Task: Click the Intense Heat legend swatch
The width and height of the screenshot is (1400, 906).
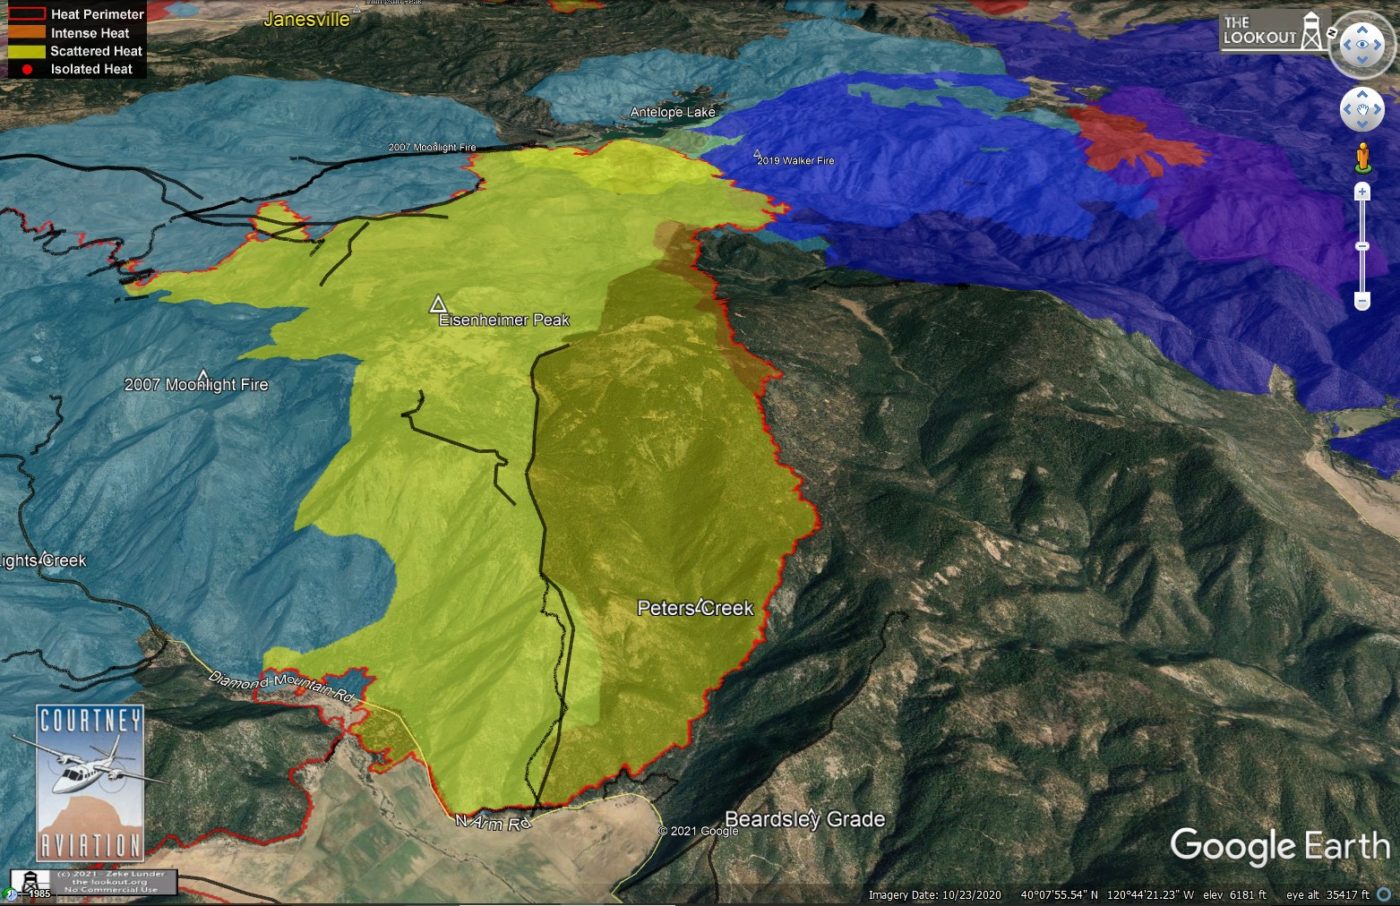Action: [x=27, y=33]
